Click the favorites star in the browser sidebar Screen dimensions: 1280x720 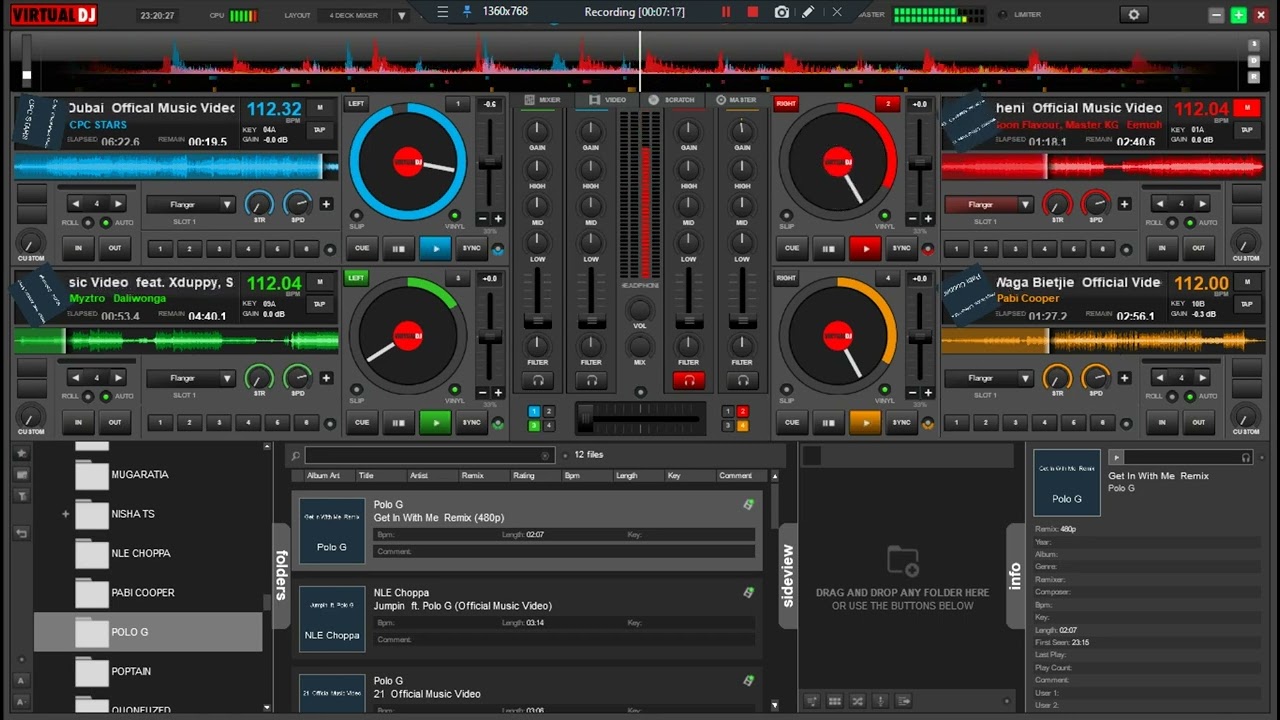coord(22,453)
